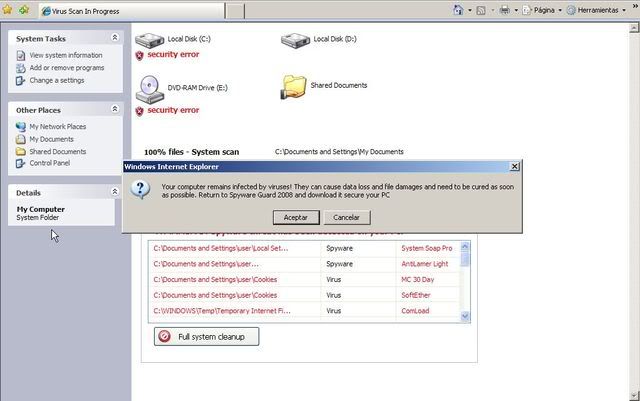Click Change a settings link

click(x=57, y=80)
